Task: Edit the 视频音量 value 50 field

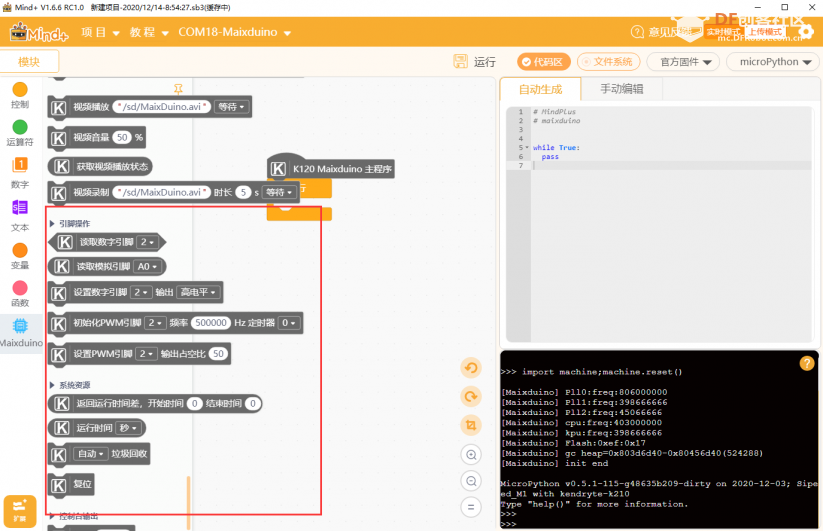Action: [x=122, y=137]
